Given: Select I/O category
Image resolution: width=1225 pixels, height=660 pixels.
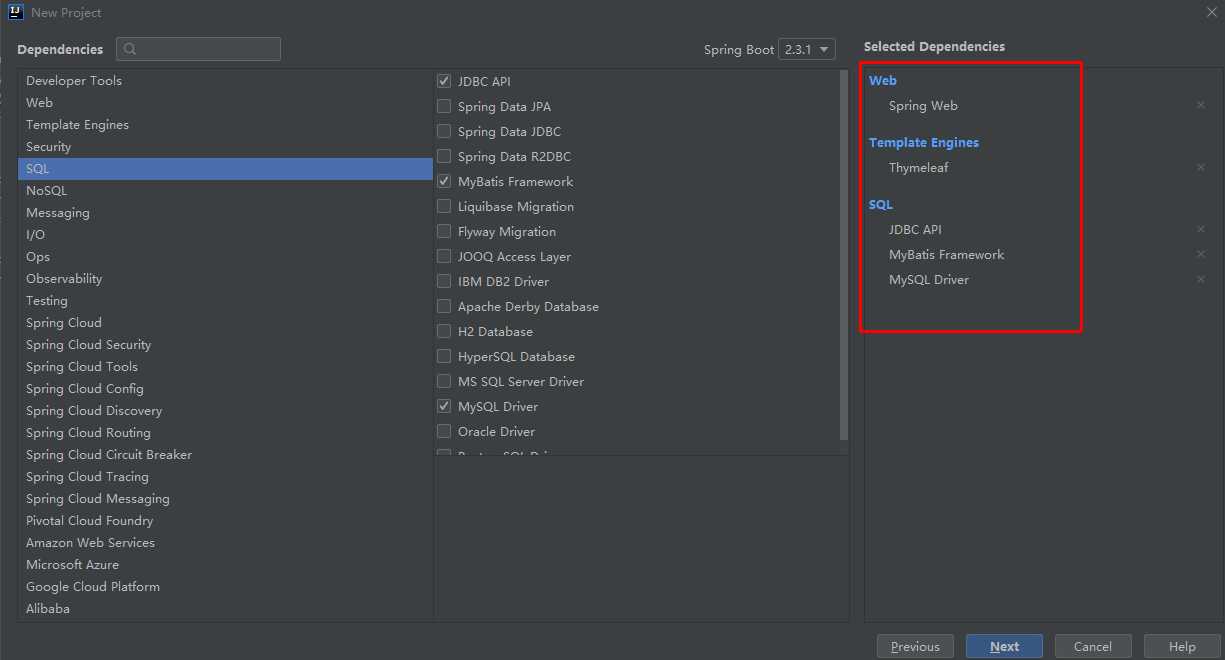Looking at the screenshot, I should pos(225,234).
